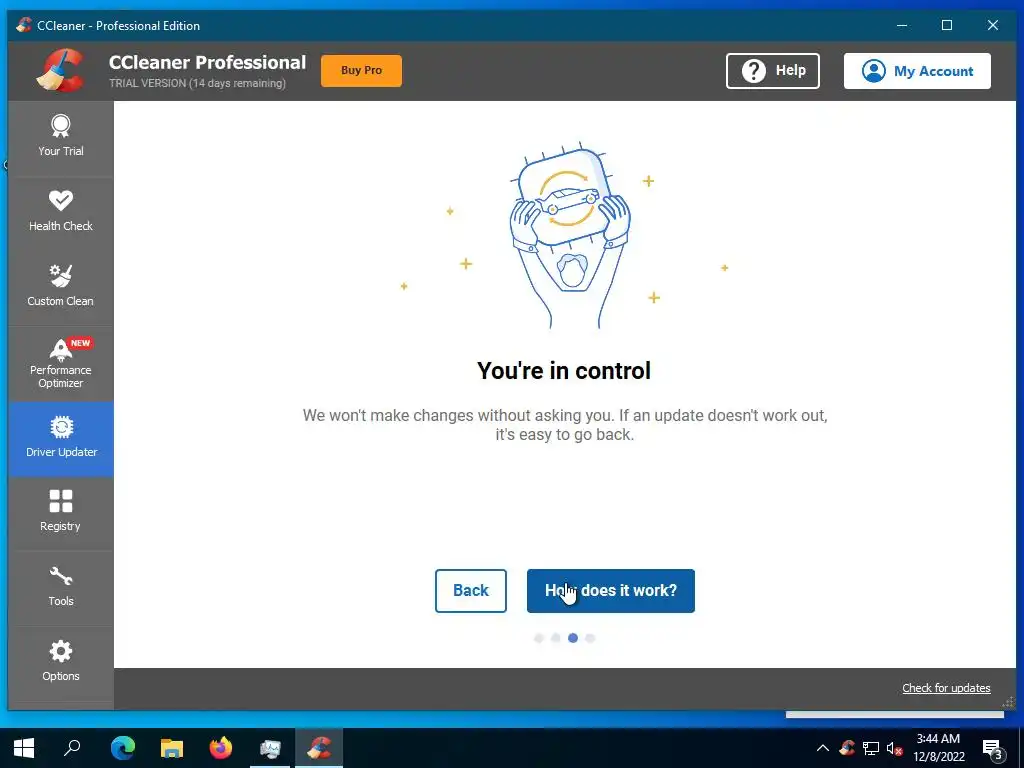Open File Explorer from the taskbar

[172, 748]
